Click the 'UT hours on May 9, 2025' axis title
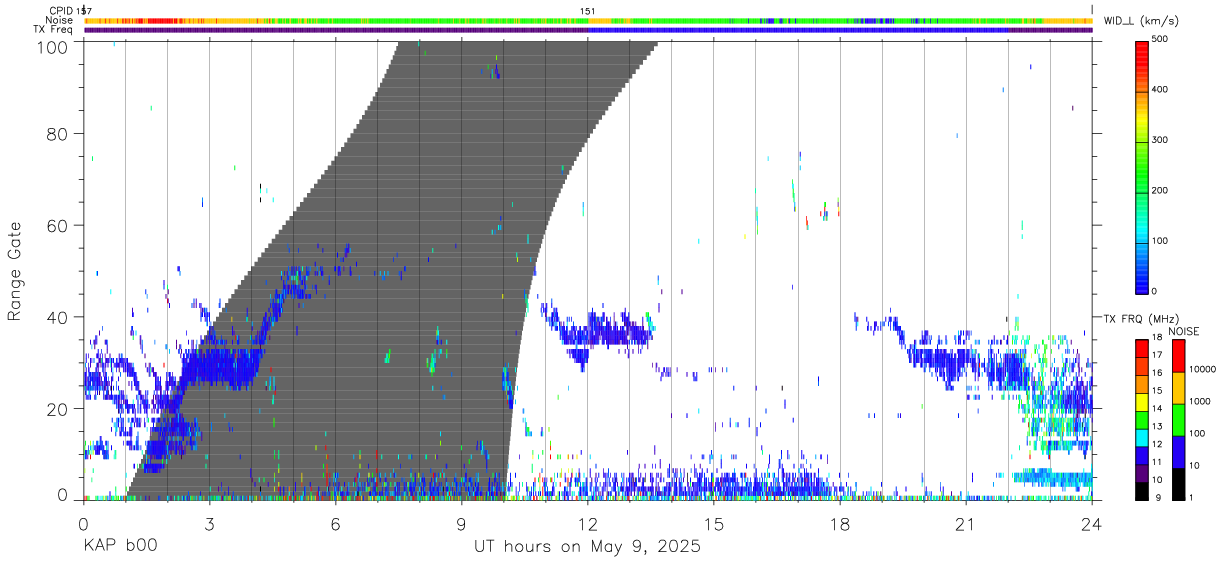 pos(587,547)
